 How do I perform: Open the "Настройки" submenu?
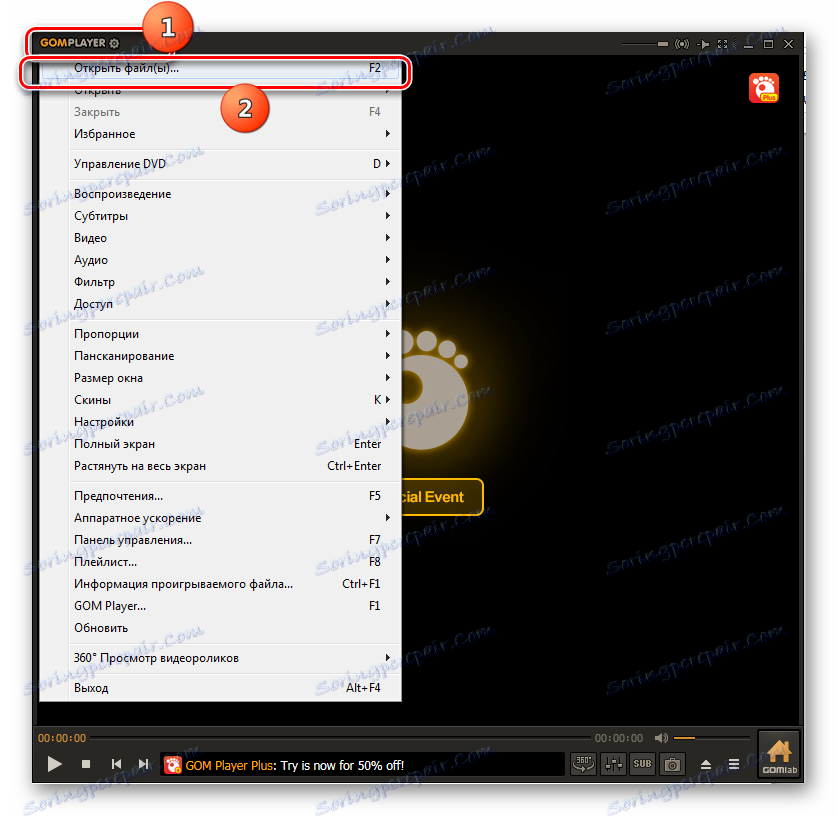coord(220,421)
